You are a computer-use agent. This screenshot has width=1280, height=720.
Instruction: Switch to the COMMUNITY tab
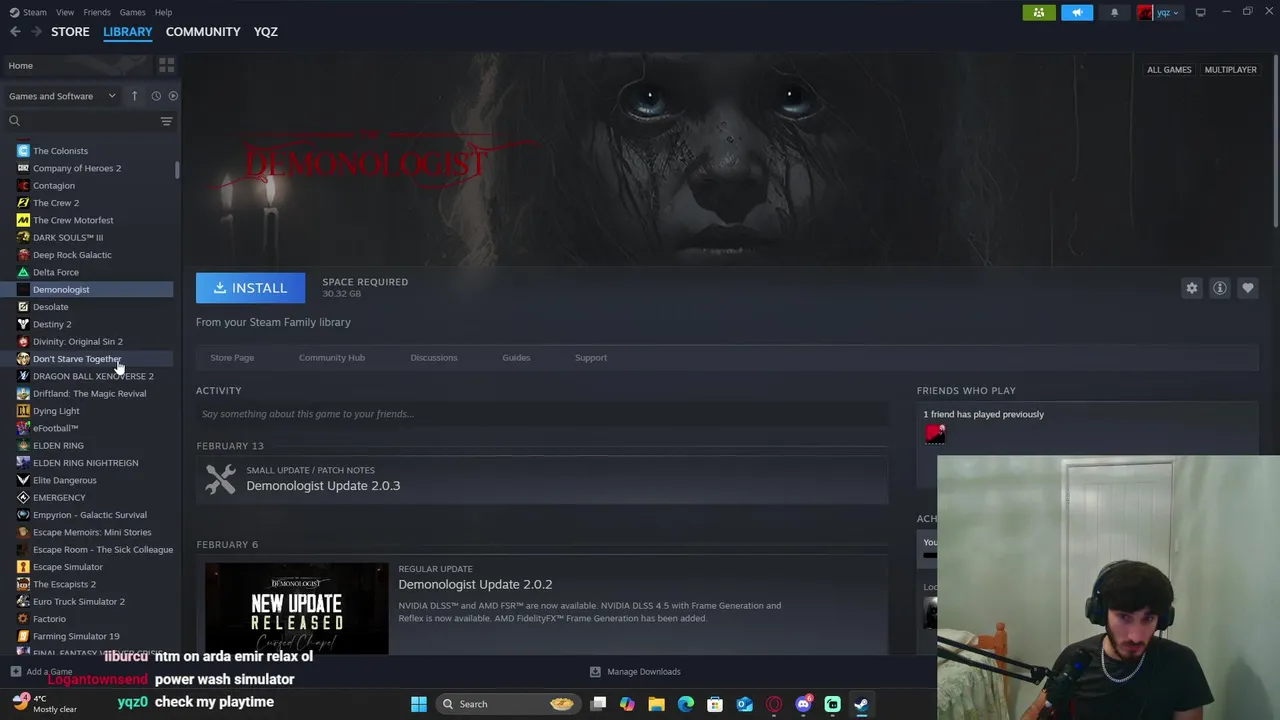tap(203, 32)
